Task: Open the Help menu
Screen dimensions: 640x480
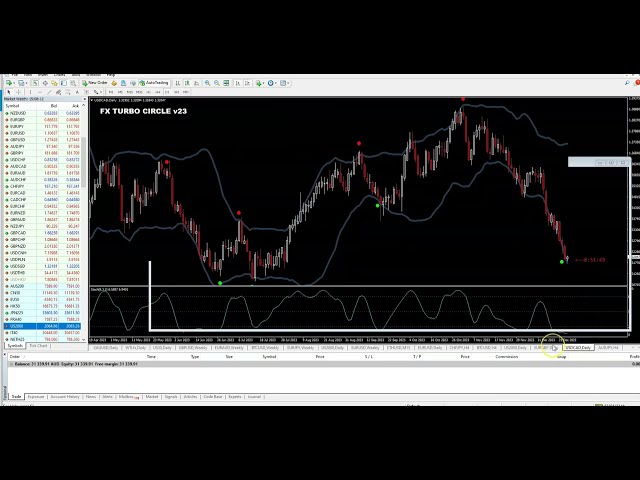Action: point(111,75)
